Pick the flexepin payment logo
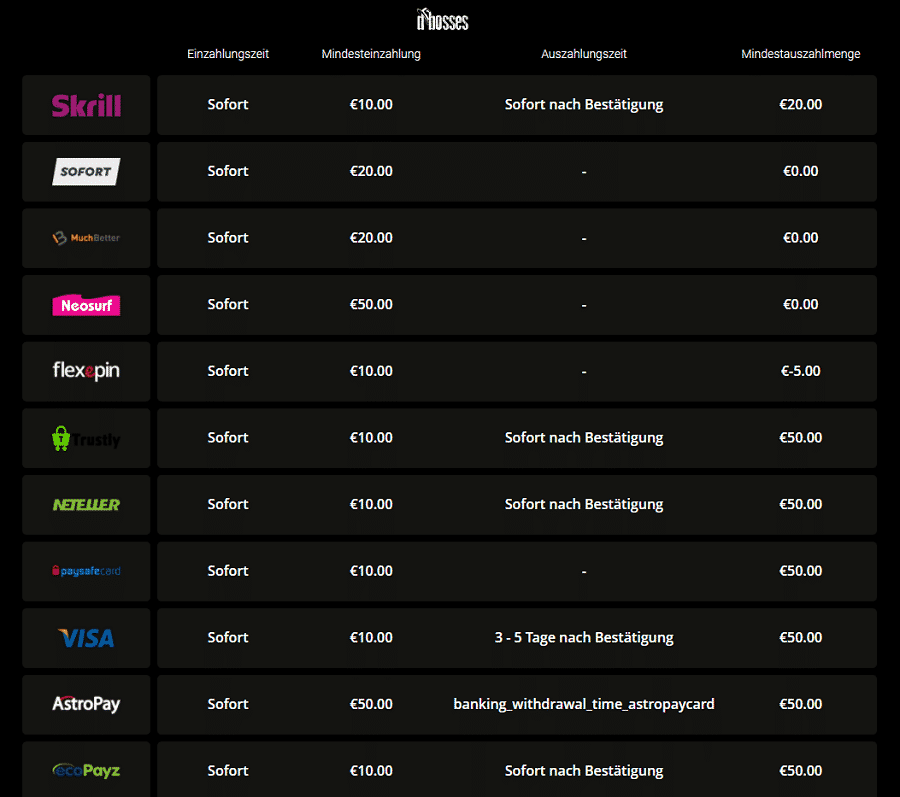The image size is (900, 797). point(86,371)
